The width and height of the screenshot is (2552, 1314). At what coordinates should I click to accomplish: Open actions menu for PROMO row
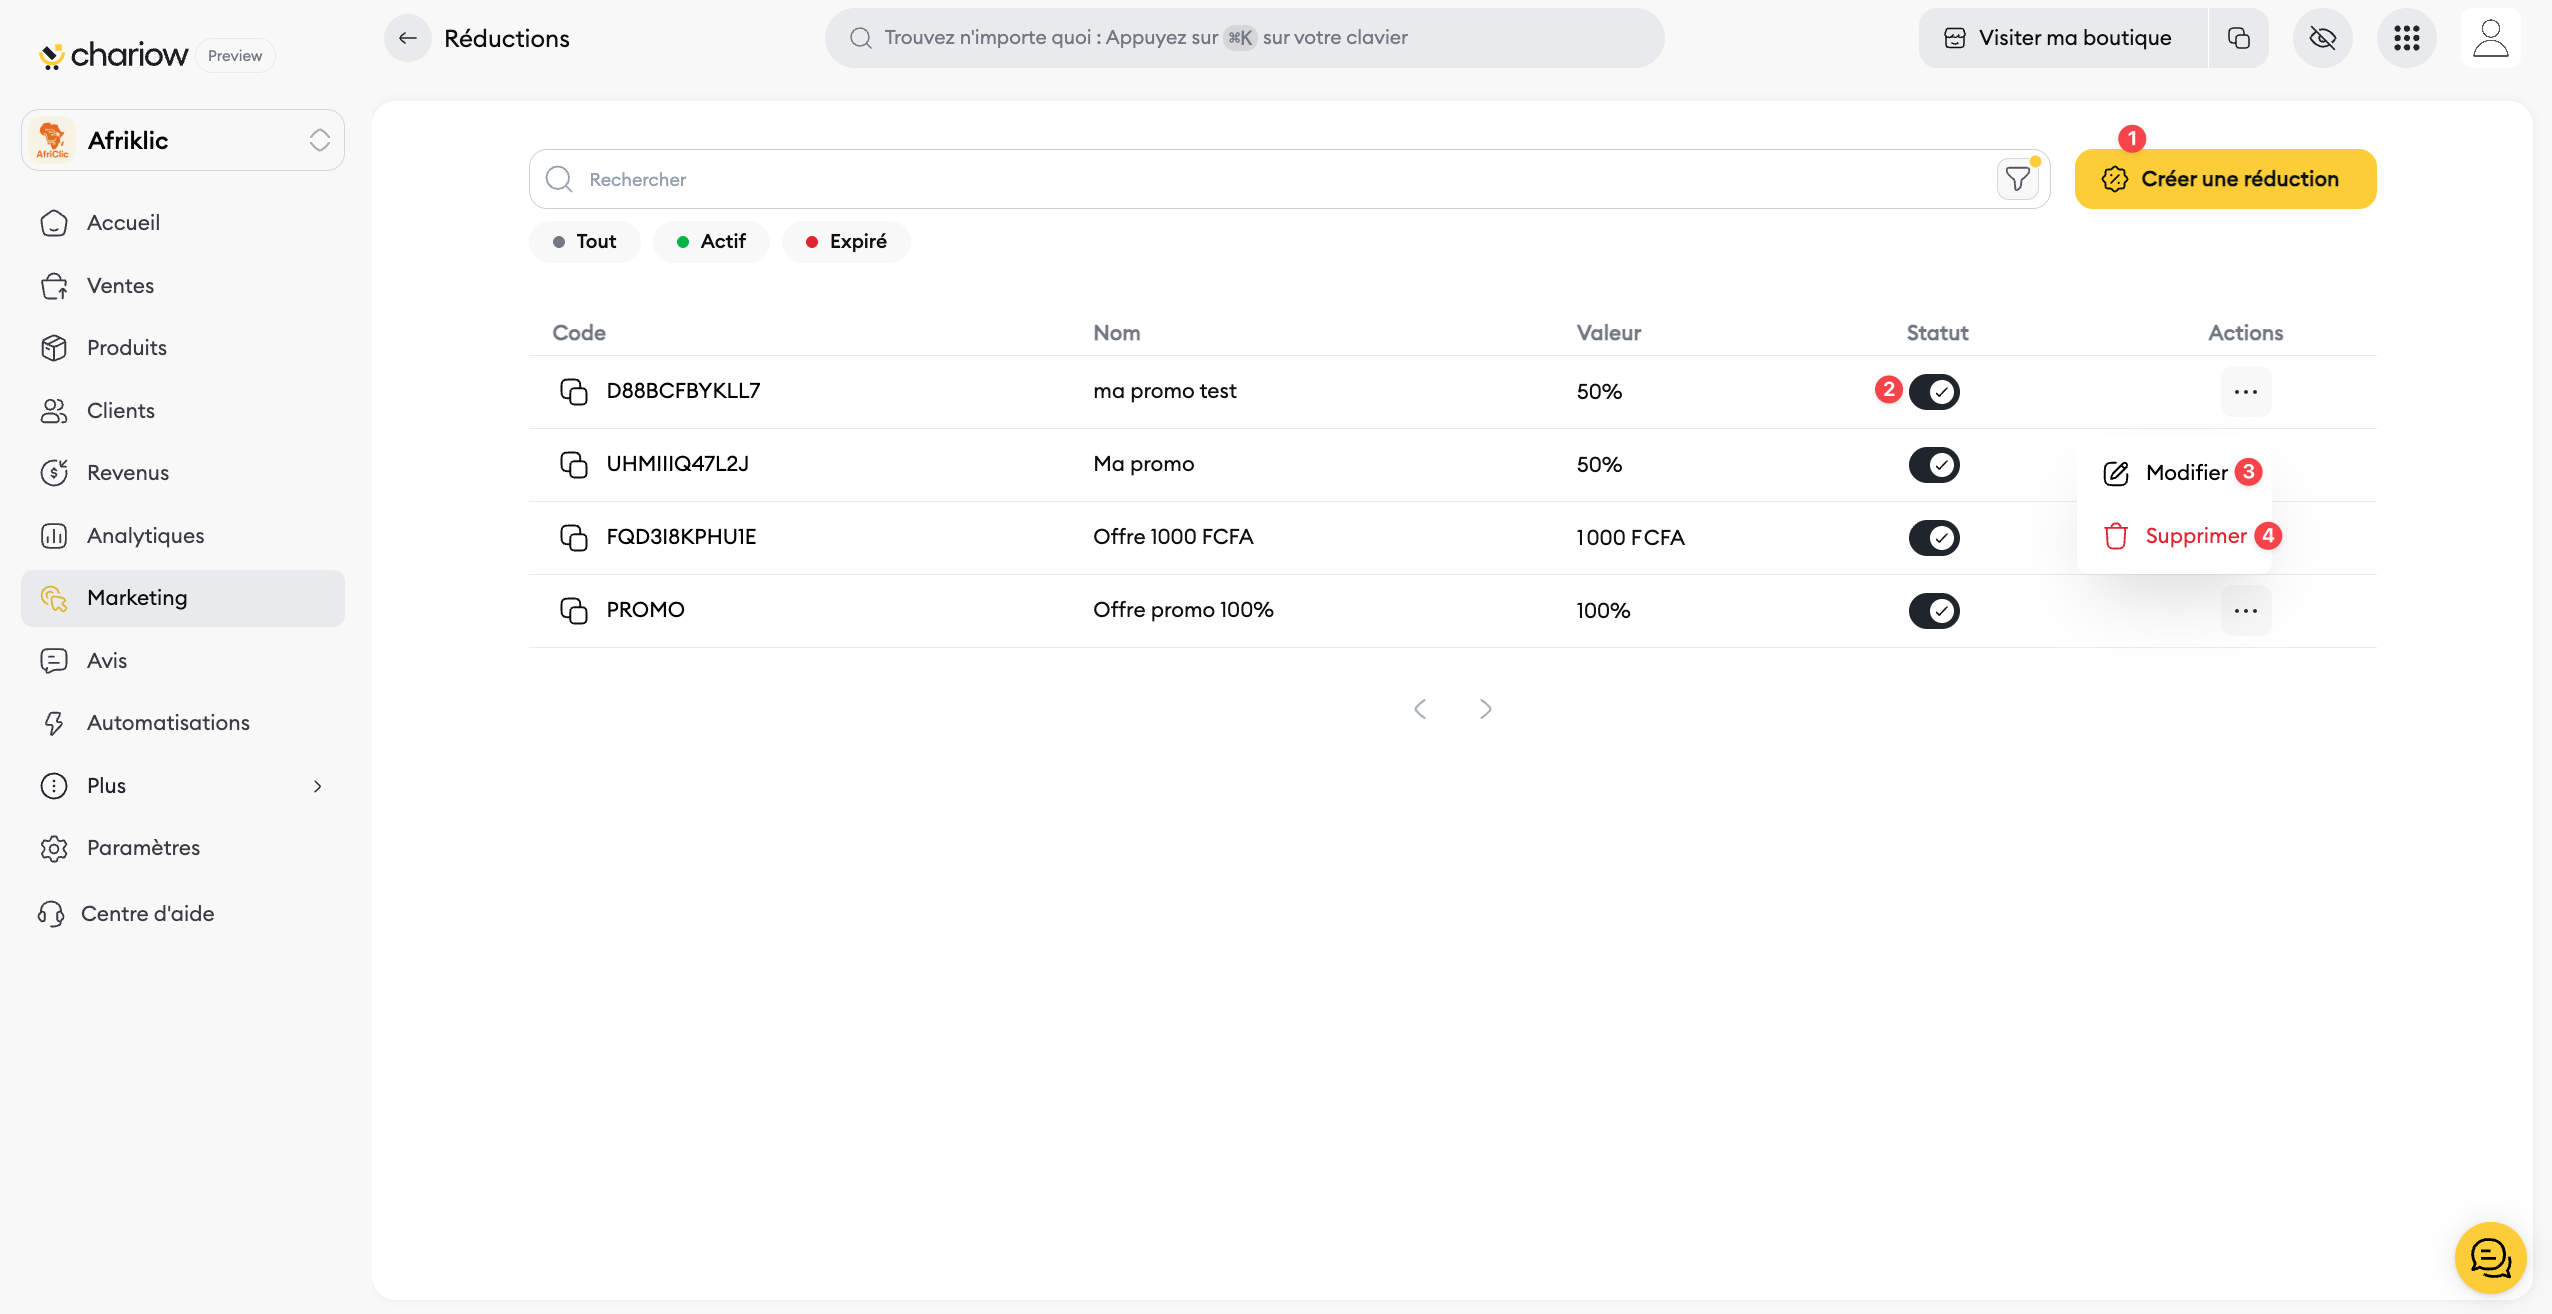coord(2245,610)
